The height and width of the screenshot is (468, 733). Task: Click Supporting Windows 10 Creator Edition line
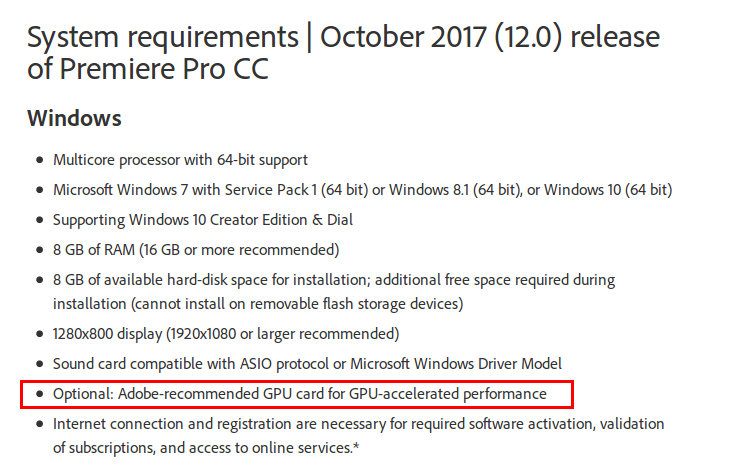click(x=203, y=220)
